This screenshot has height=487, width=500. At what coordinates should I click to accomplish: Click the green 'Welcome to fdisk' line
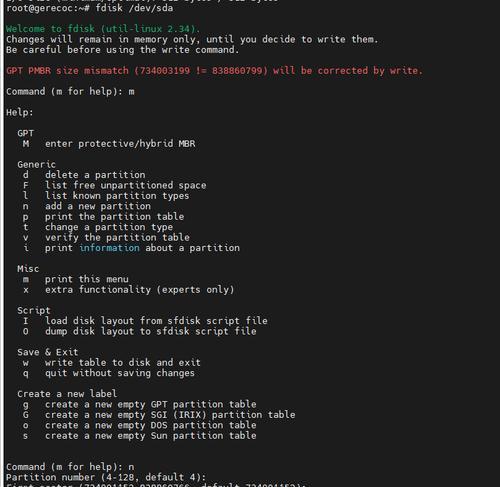tap(103, 29)
